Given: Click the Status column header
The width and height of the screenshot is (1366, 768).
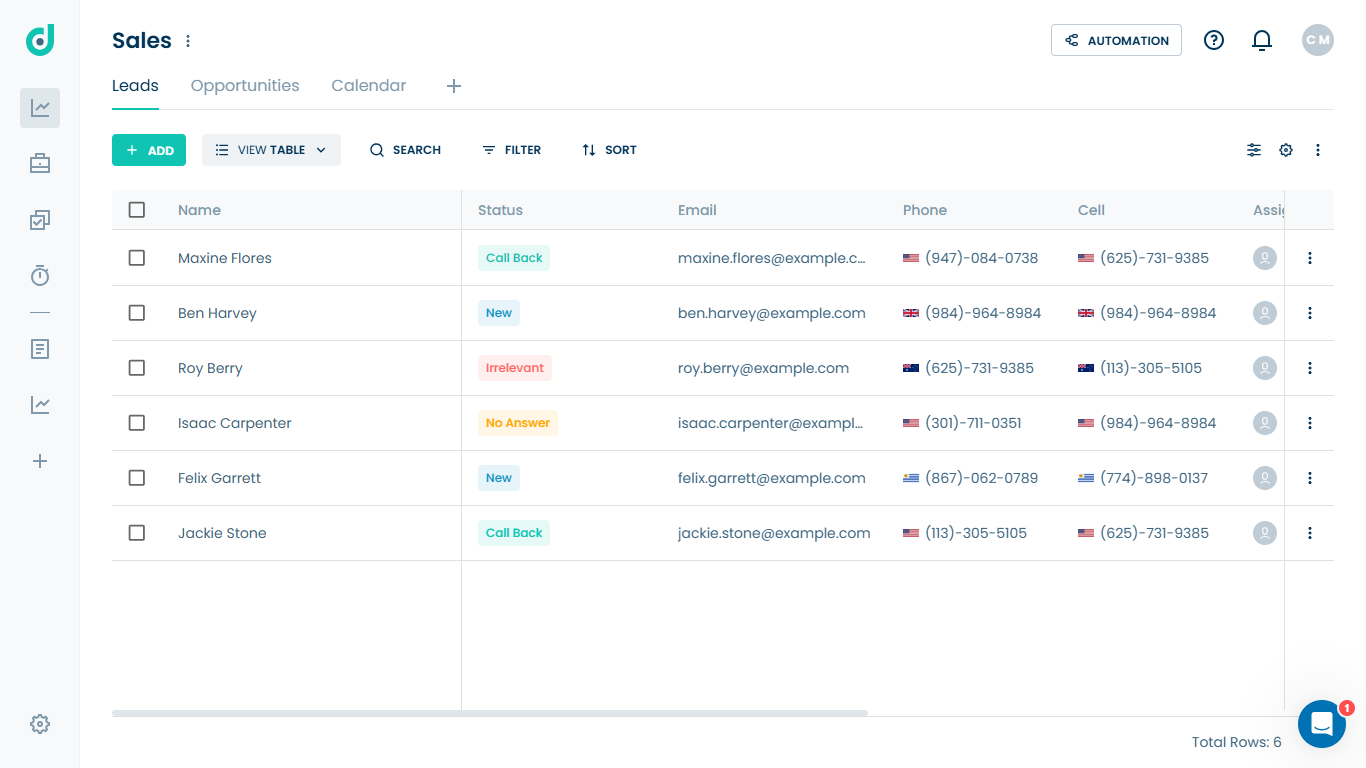Looking at the screenshot, I should point(500,210).
